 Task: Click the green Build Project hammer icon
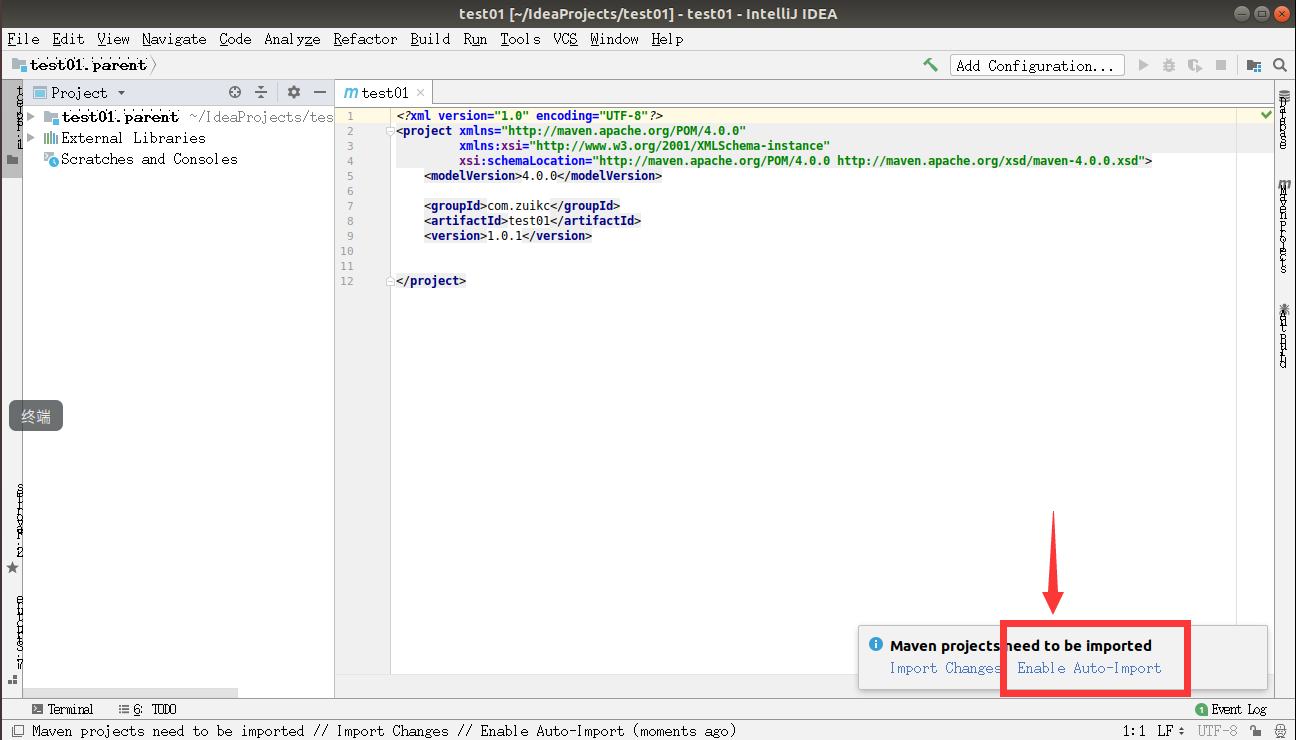[930, 65]
